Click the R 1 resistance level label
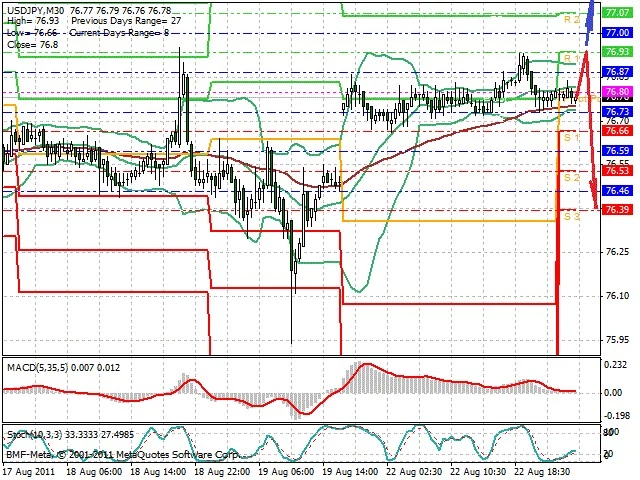 point(572,59)
